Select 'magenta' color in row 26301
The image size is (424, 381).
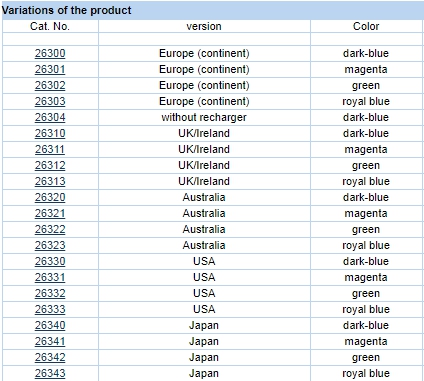[366, 69]
